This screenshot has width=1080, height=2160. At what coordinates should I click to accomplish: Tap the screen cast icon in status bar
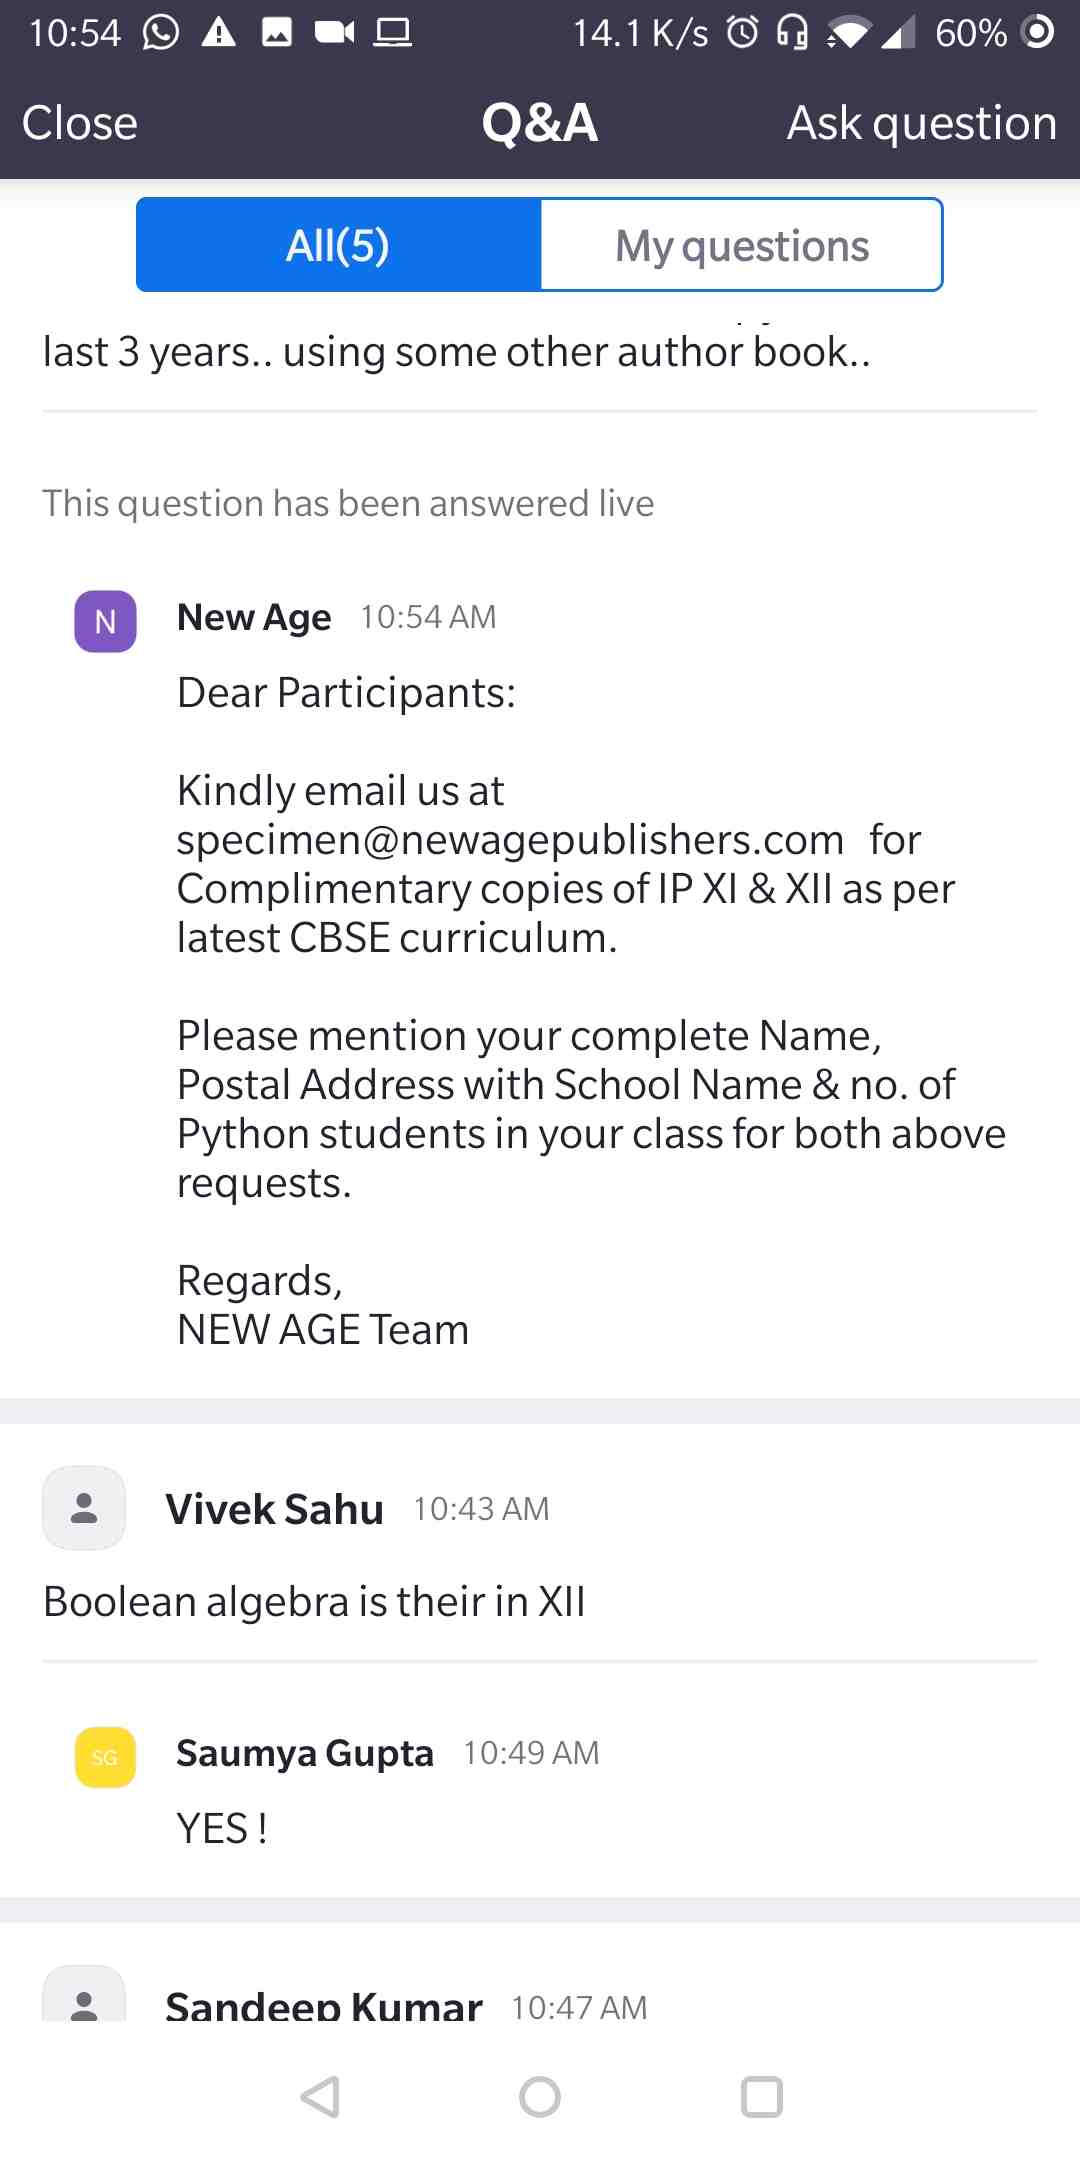tap(393, 33)
